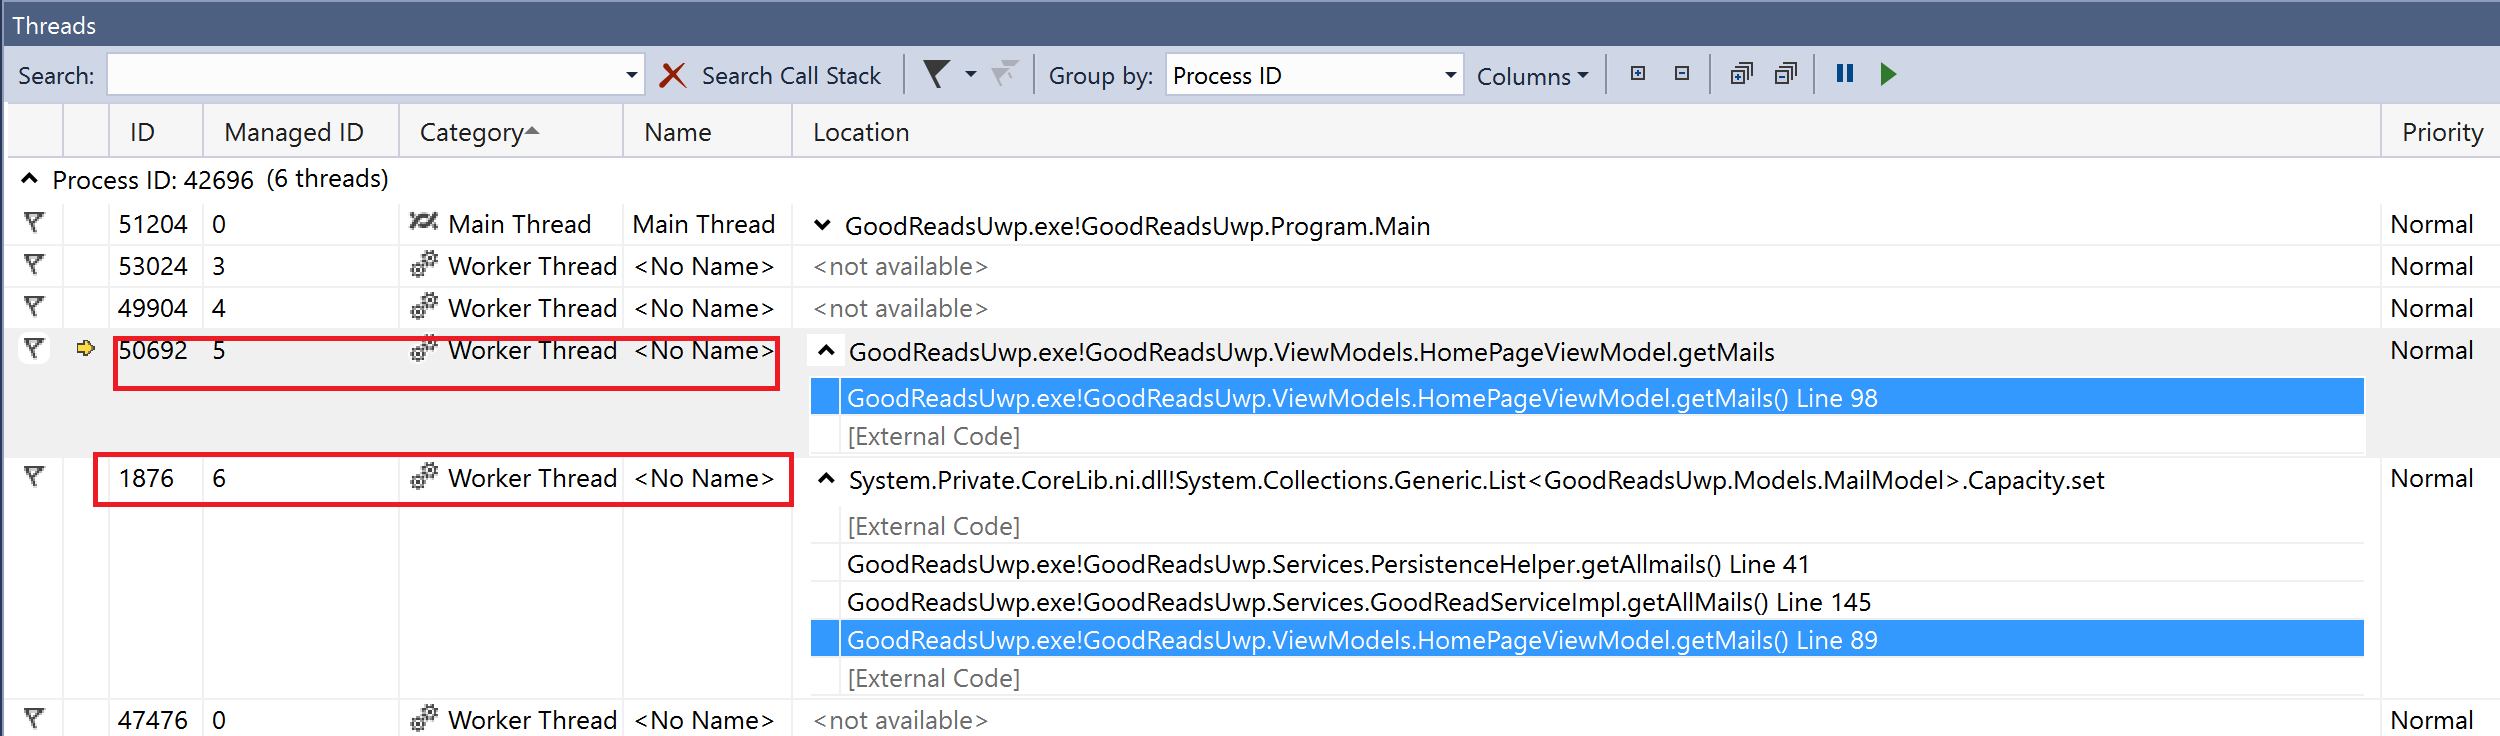This screenshot has width=2500, height=736.
Task: Collapse the Process ID: 42696 group
Action: (30, 179)
